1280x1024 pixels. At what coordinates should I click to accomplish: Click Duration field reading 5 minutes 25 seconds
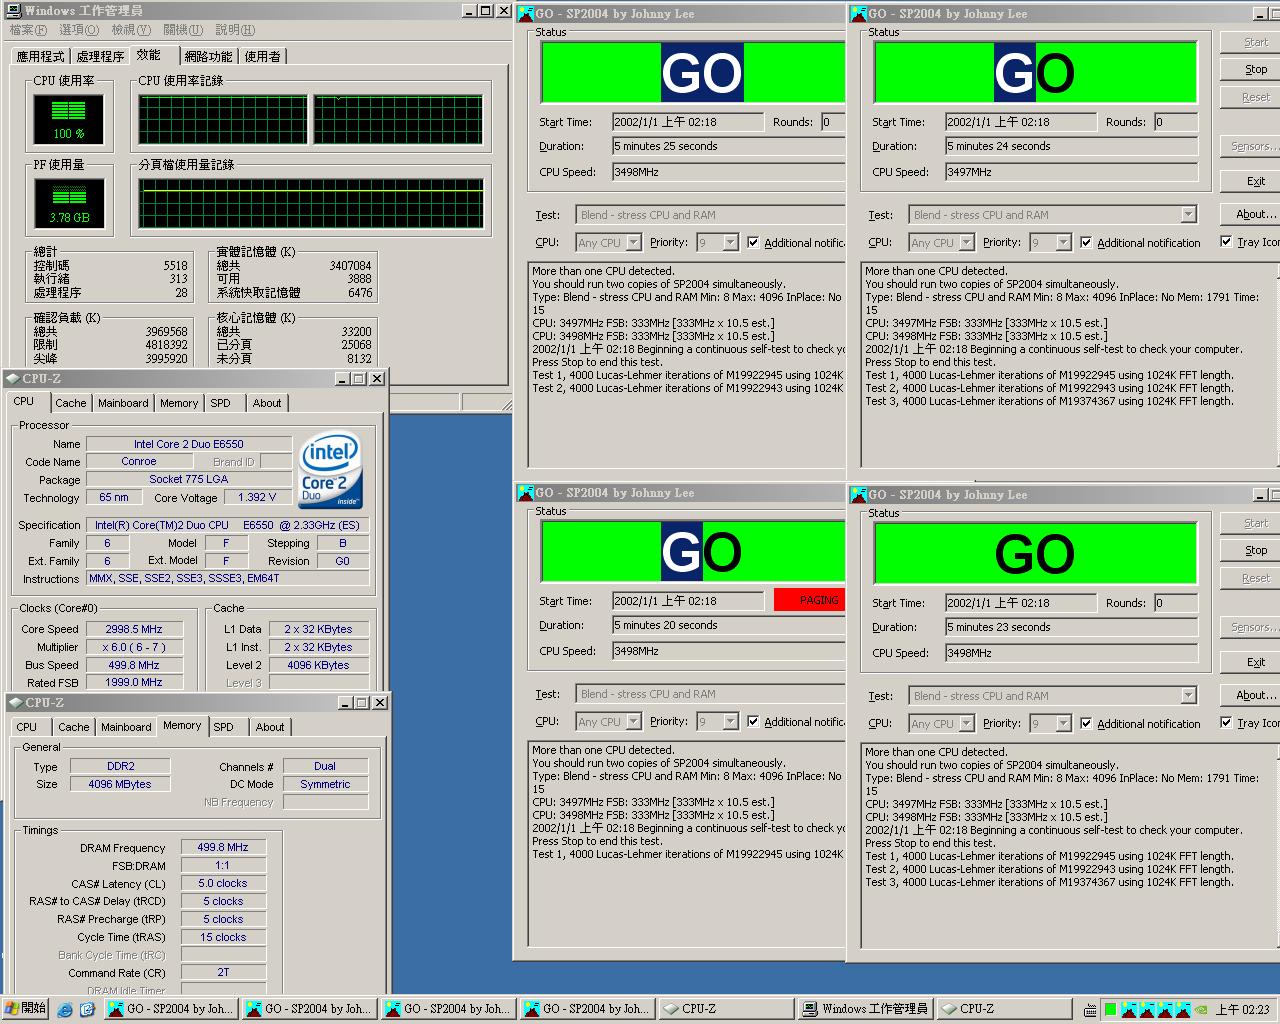point(729,146)
